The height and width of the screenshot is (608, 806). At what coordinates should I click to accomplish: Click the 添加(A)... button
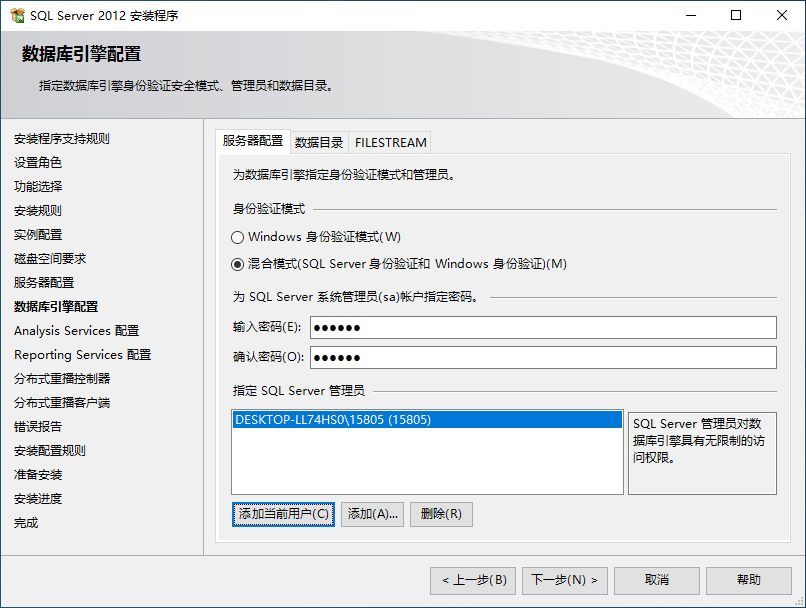pos(372,514)
